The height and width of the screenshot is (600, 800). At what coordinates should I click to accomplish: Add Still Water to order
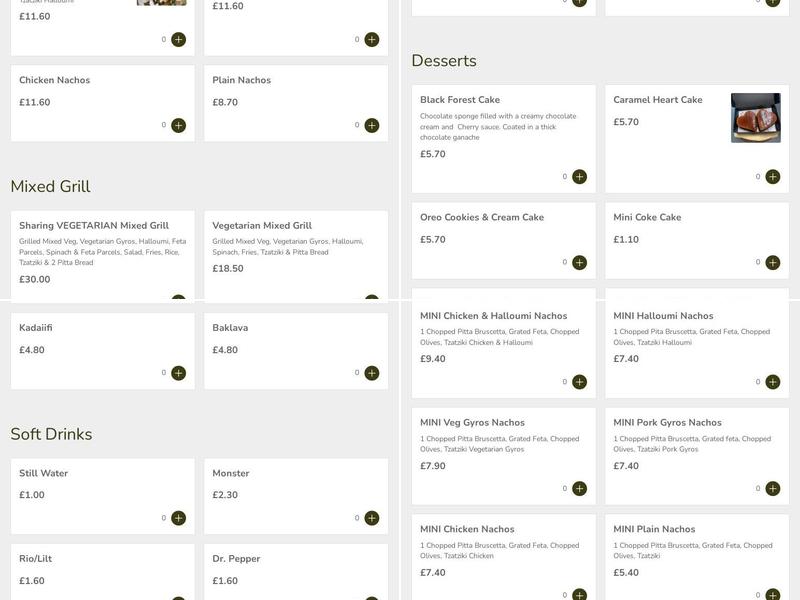tap(178, 518)
